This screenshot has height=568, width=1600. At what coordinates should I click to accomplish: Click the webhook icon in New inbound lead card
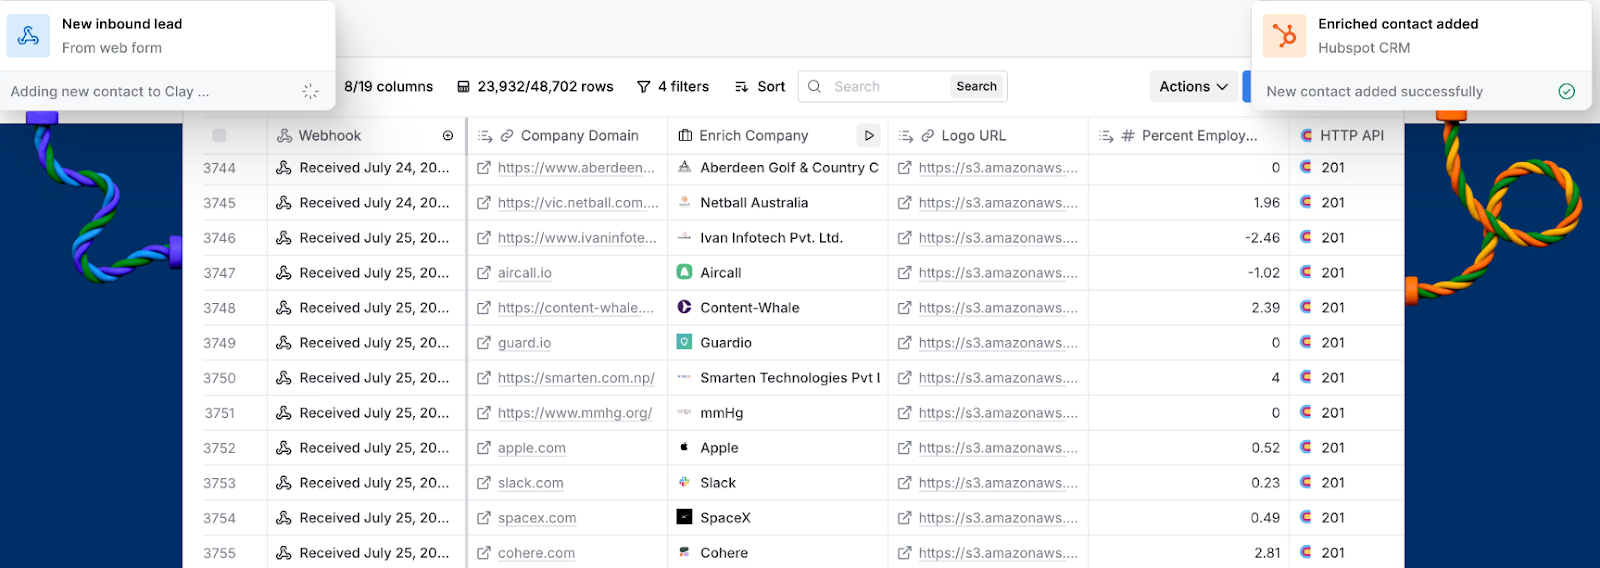pos(28,36)
